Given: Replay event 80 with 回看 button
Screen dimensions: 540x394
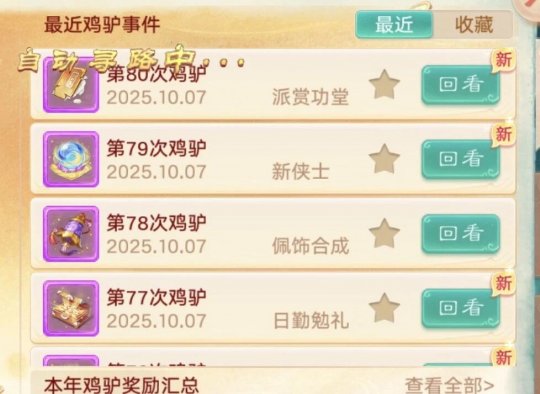Looking at the screenshot, I should pos(461,85).
